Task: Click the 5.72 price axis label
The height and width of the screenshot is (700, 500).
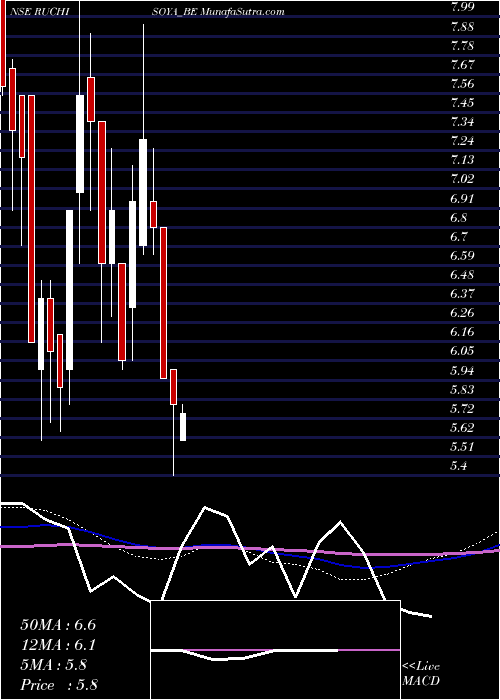Action: (x=463, y=408)
